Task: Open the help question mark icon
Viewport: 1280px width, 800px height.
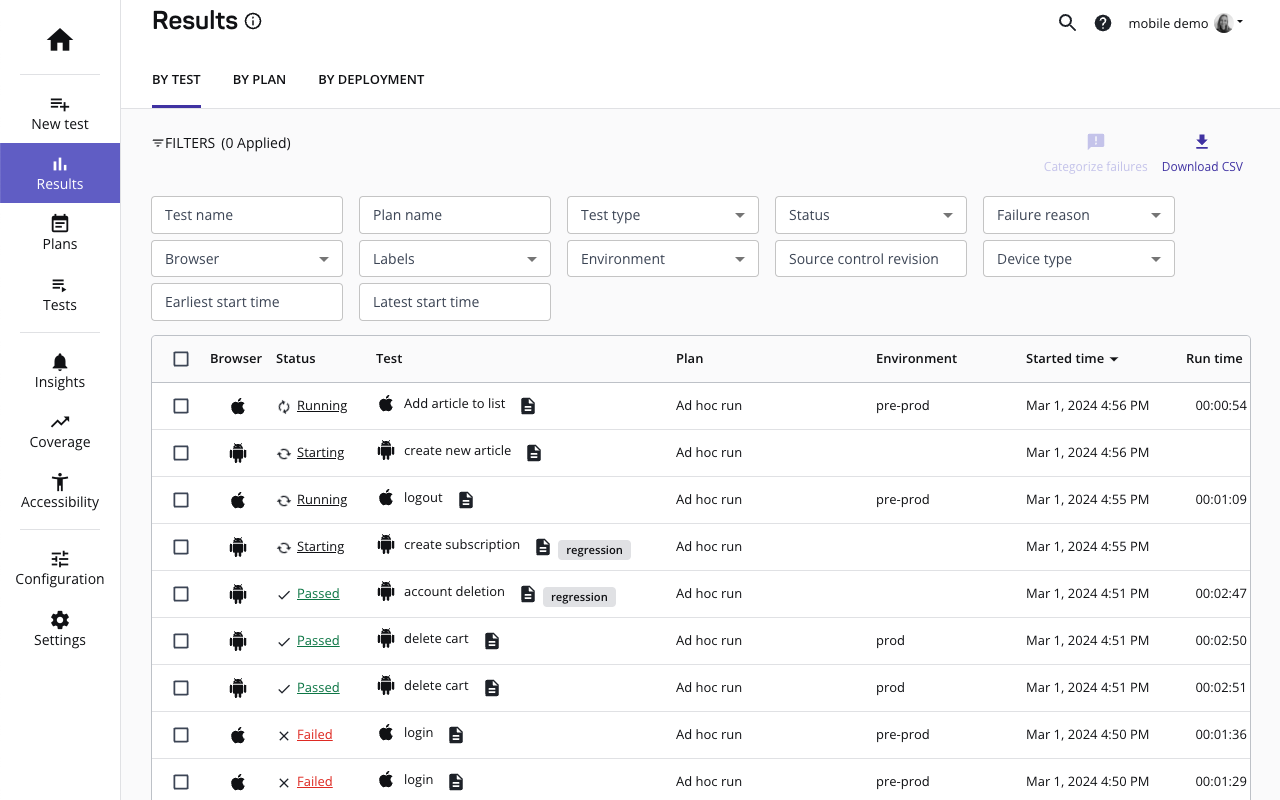Action: [x=1103, y=23]
